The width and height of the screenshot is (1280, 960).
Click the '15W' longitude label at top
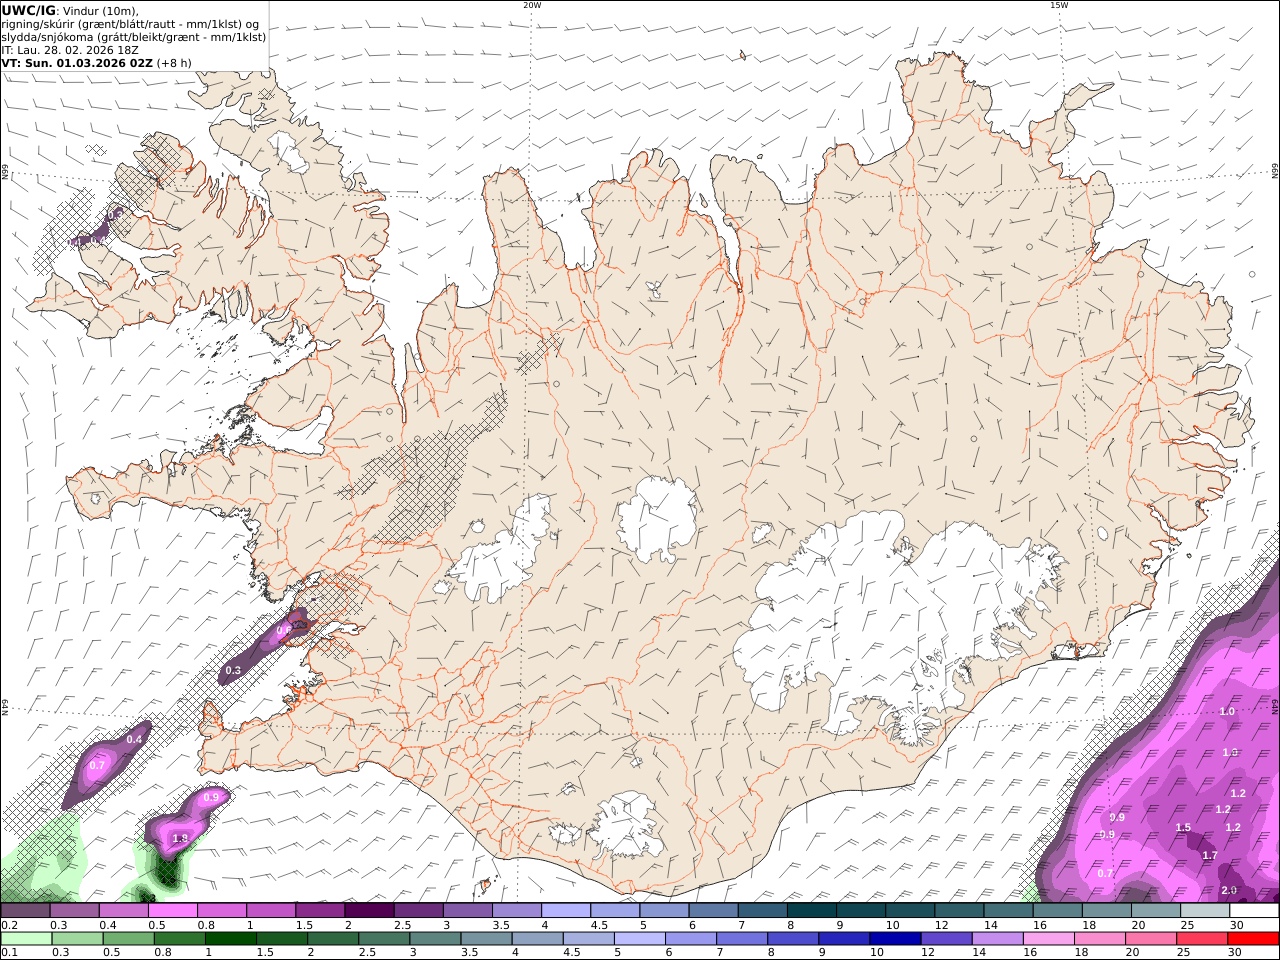point(1058,5)
